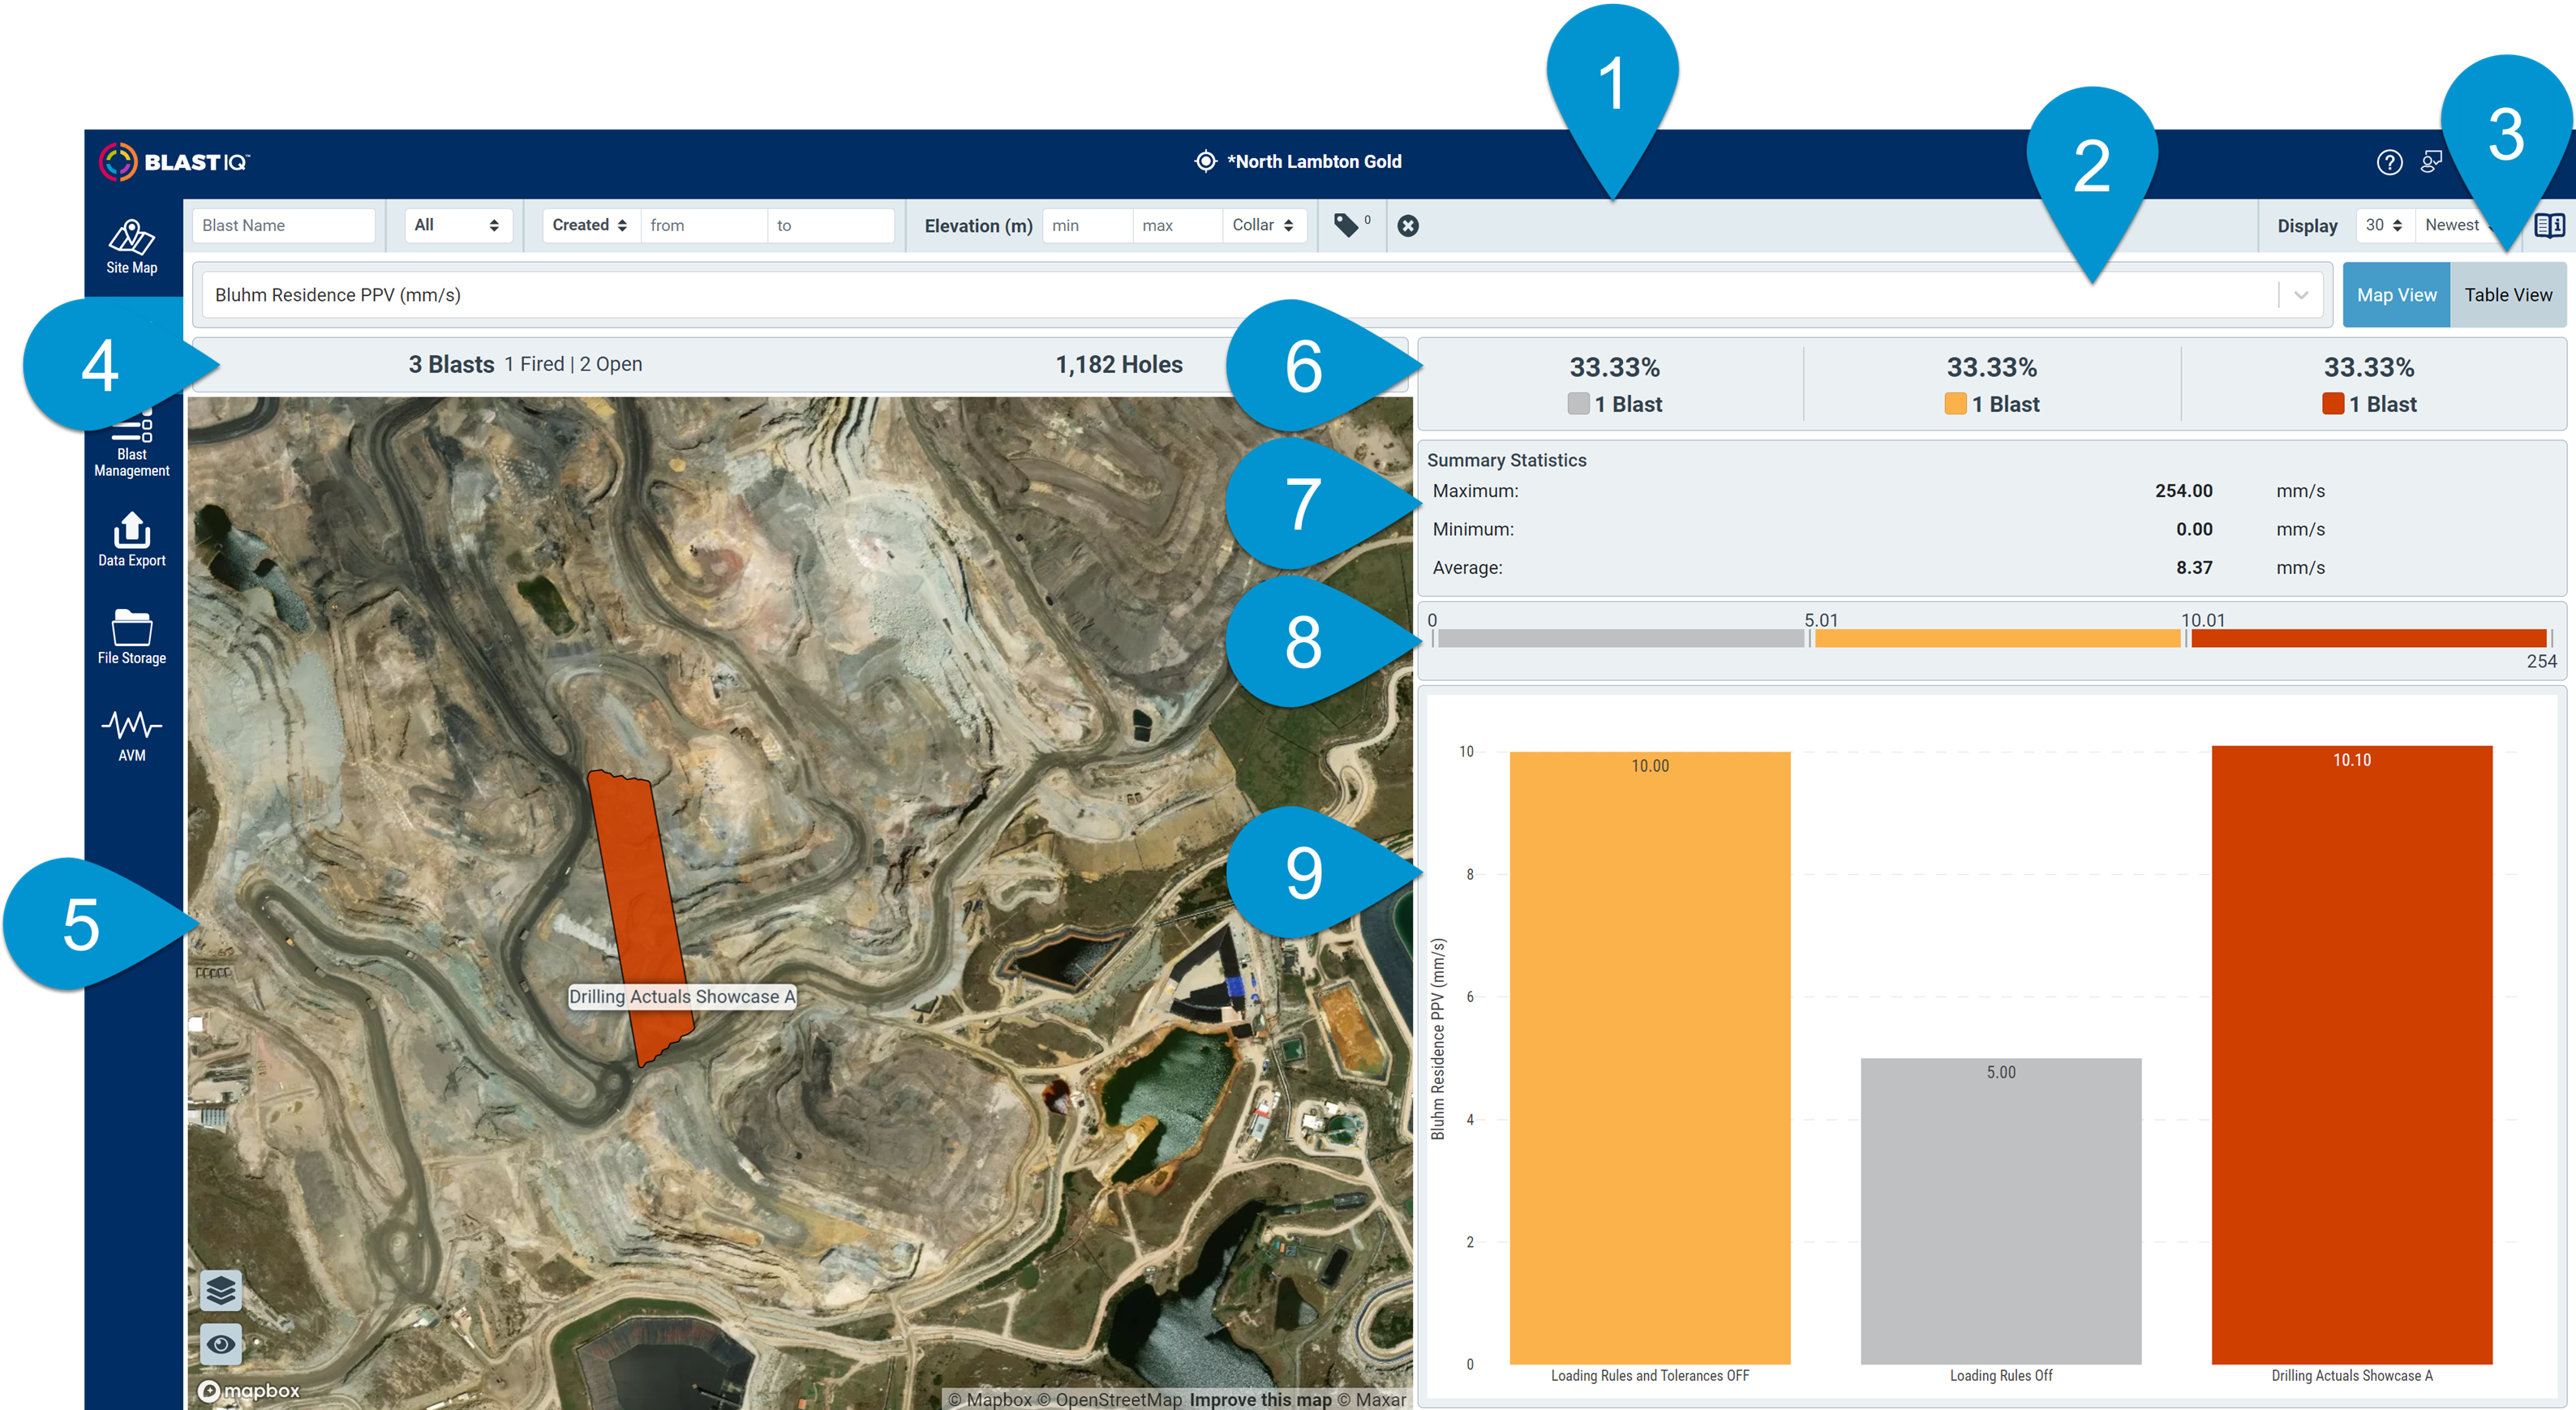Screen dimensions: 2576x1410
Task: Click the Minimum 0.00 value
Action: [x=2194, y=529]
